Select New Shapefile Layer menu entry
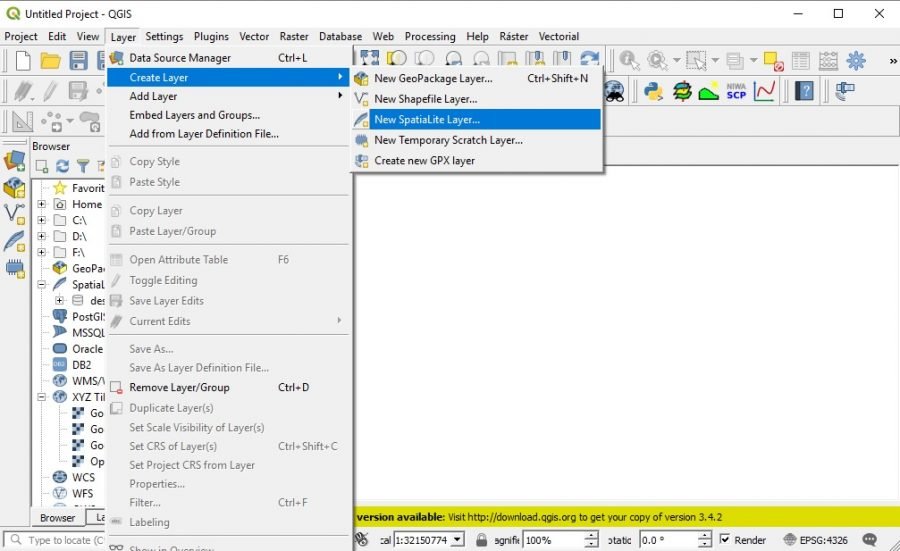Image resolution: width=900 pixels, height=551 pixels. click(425, 99)
